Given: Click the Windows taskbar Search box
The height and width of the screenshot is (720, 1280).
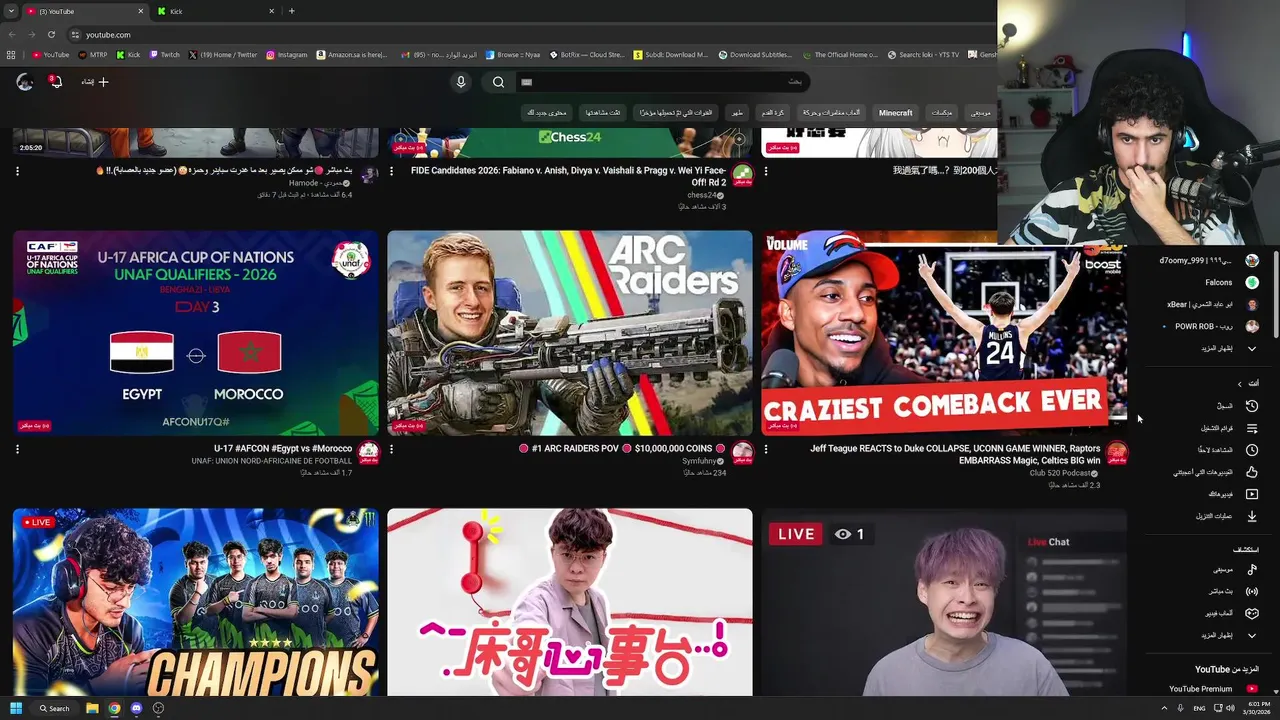Looking at the screenshot, I should (x=55, y=708).
